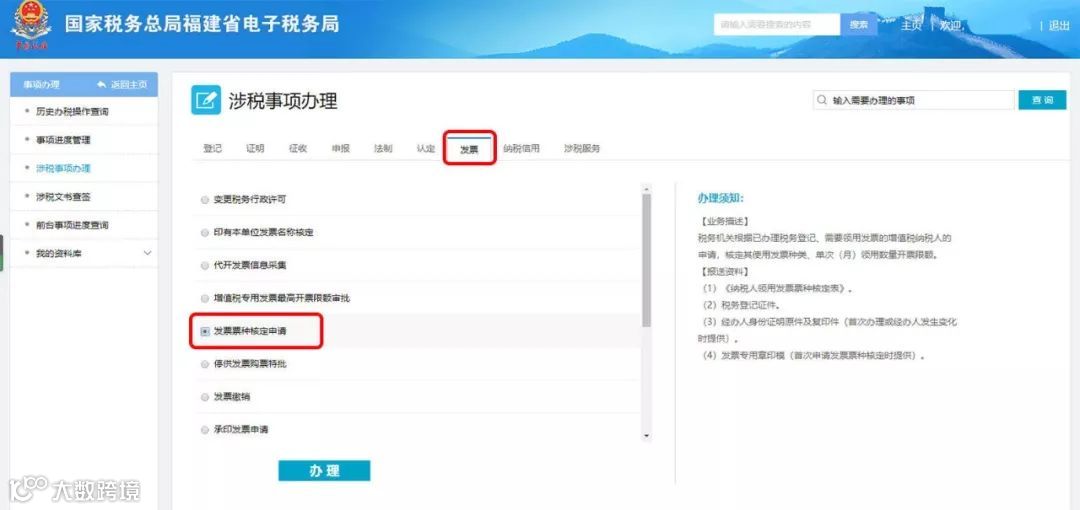Select the 发票缴销 radio button

[x=205, y=397]
